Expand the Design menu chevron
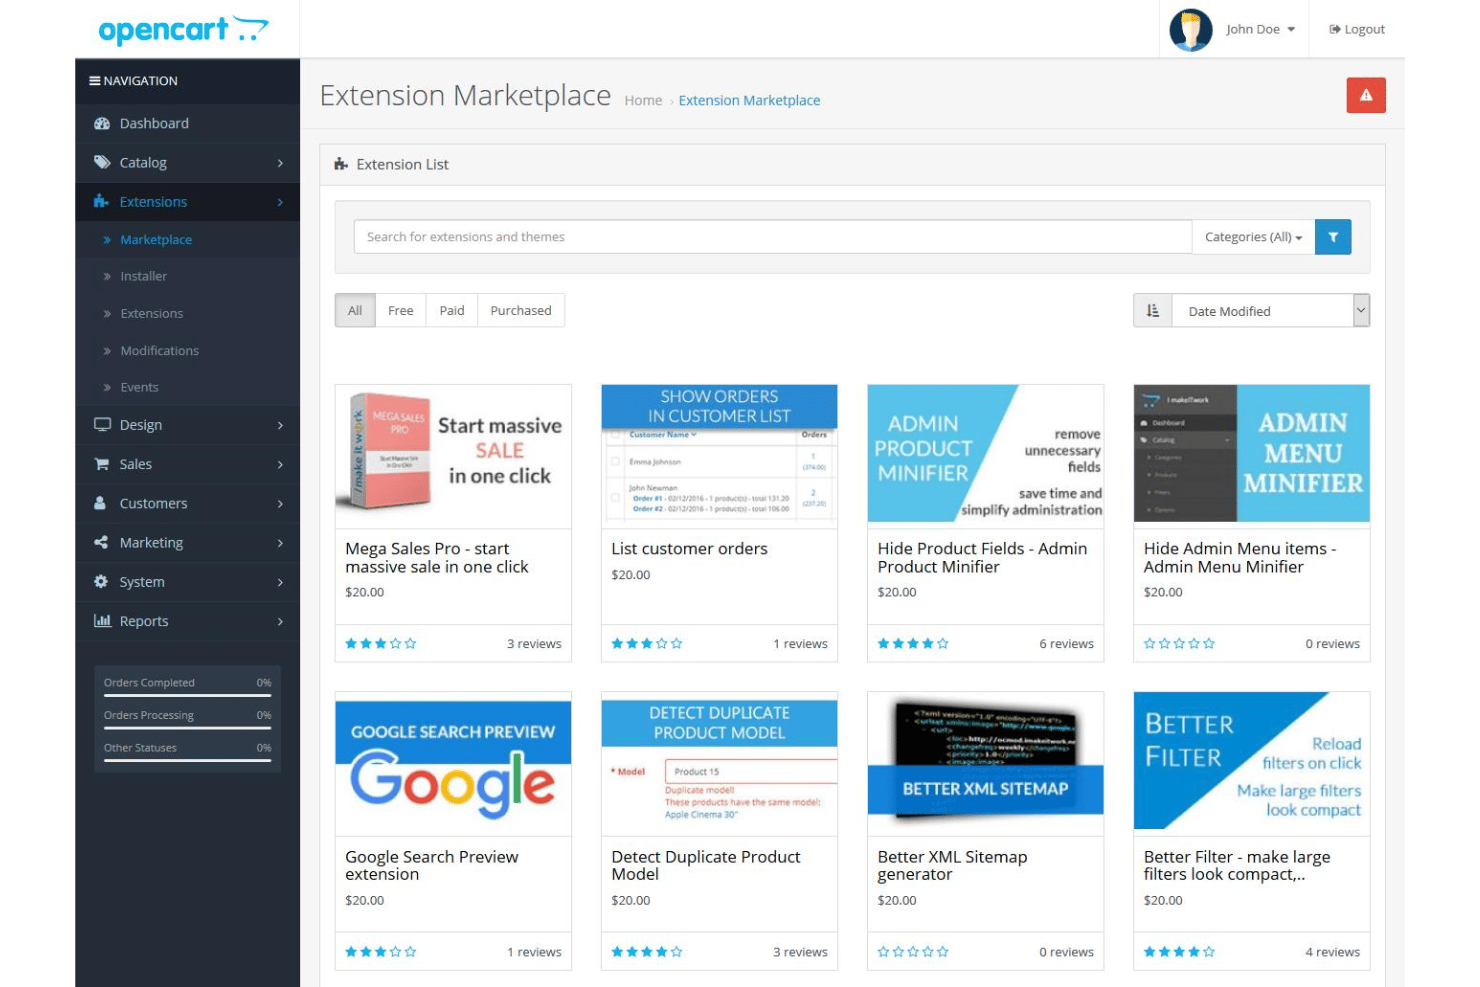The image size is (1480, 987). (x=280, y=425)
